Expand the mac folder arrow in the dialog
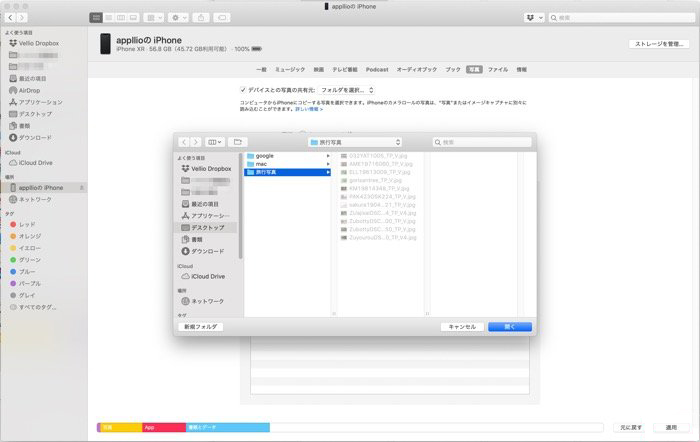This screenshot has width=700, height=442. [x=328, y=164]
